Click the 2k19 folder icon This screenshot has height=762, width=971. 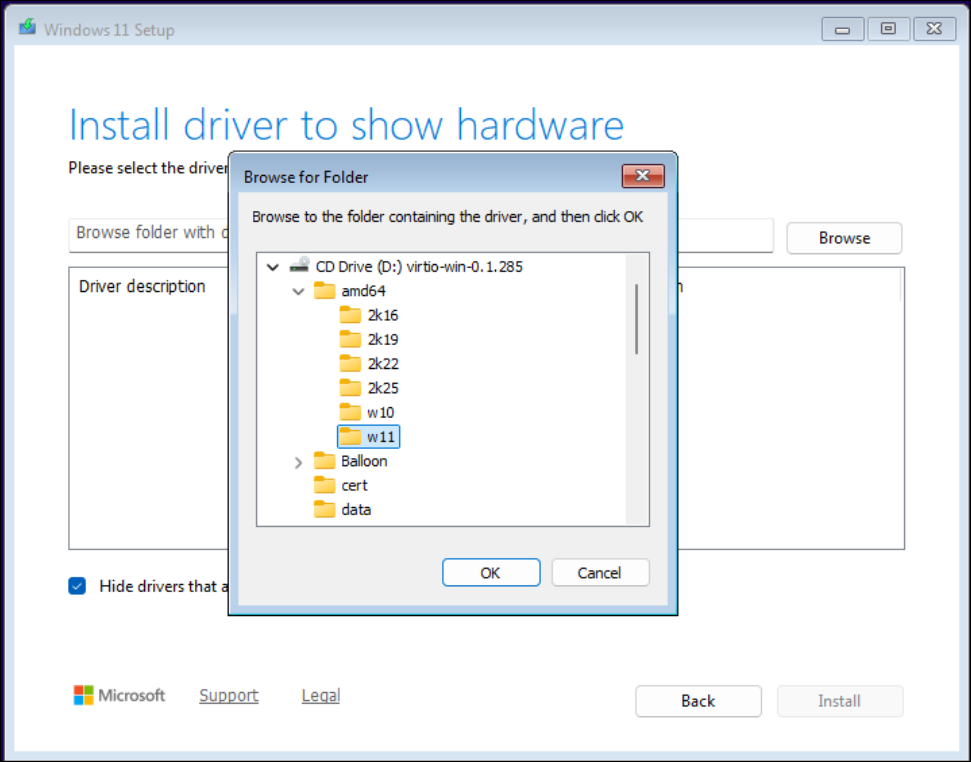click(x=350, y=339)
